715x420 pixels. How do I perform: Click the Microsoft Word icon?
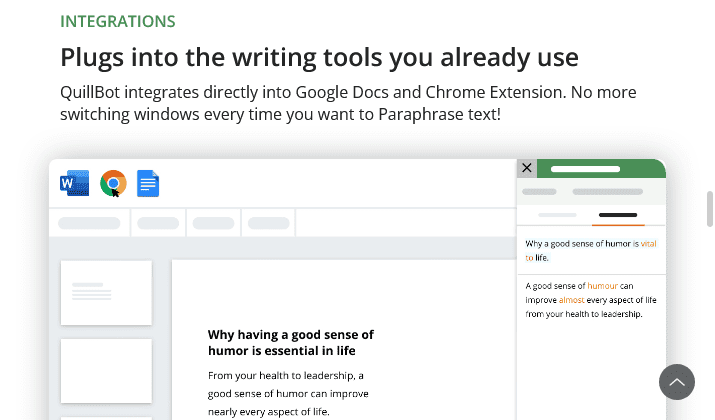(x=75, y=183)
